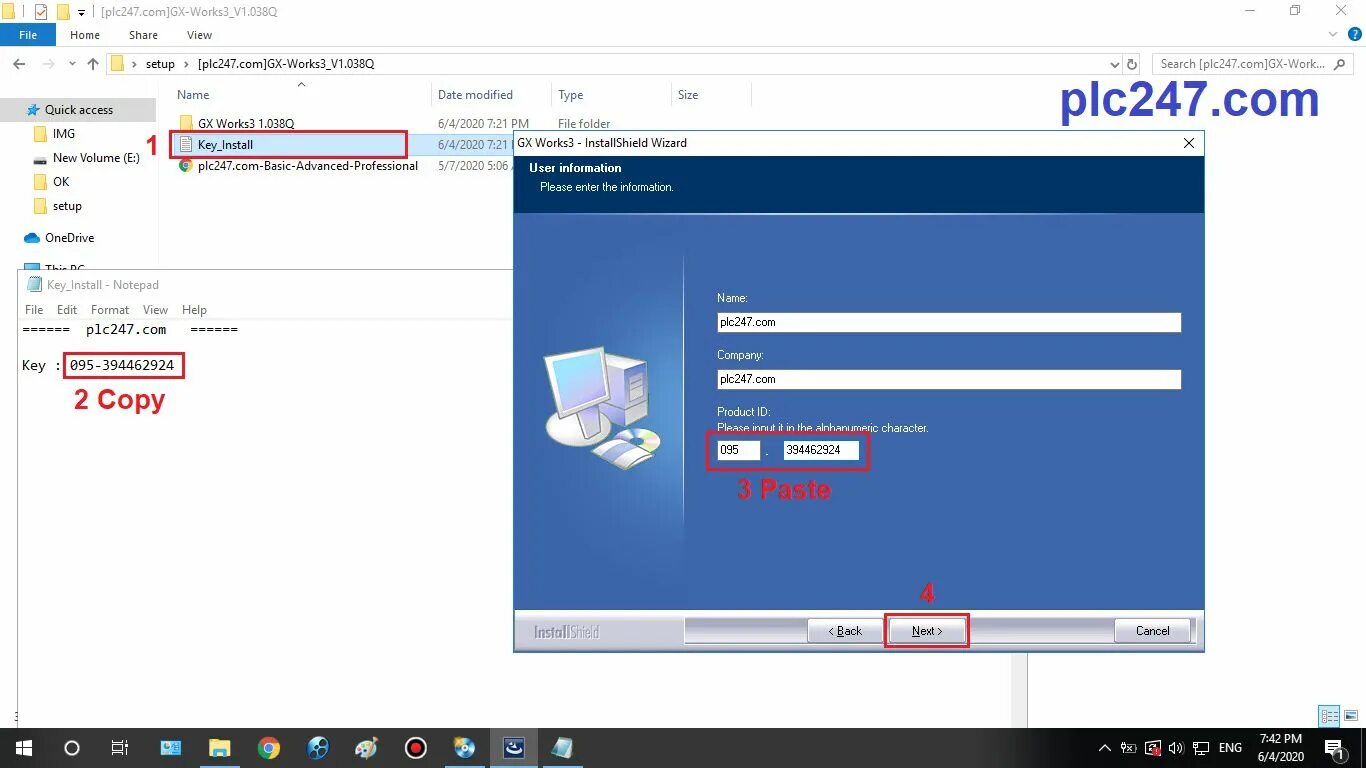
Task: Go back in File Explorer
Action: click(19, 64)
